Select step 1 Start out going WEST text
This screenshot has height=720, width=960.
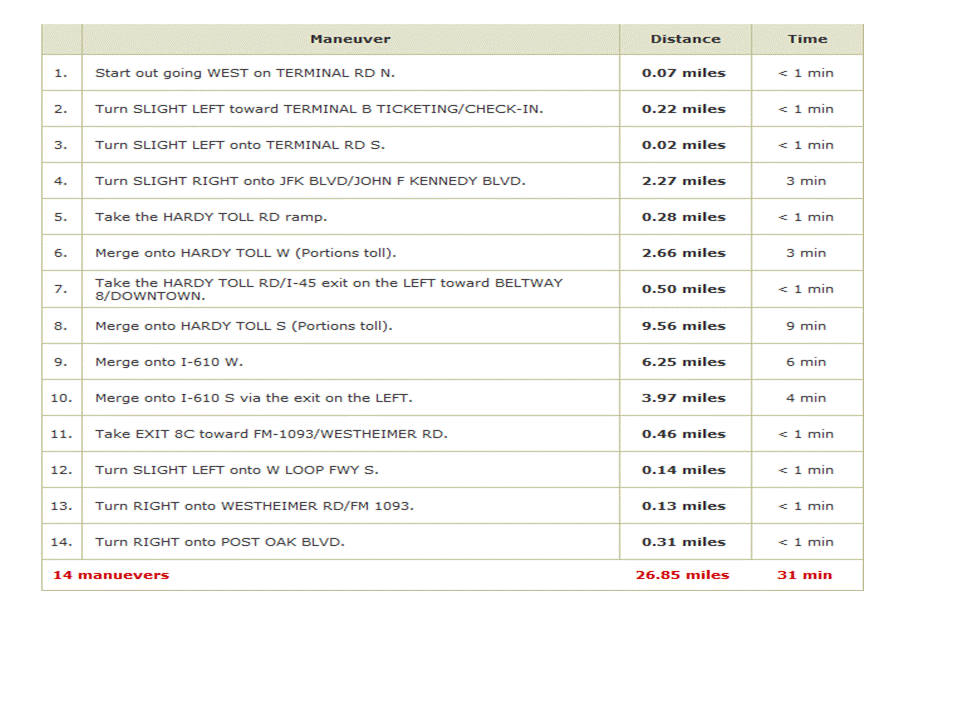pyautogui.click(x=245, y=73)
